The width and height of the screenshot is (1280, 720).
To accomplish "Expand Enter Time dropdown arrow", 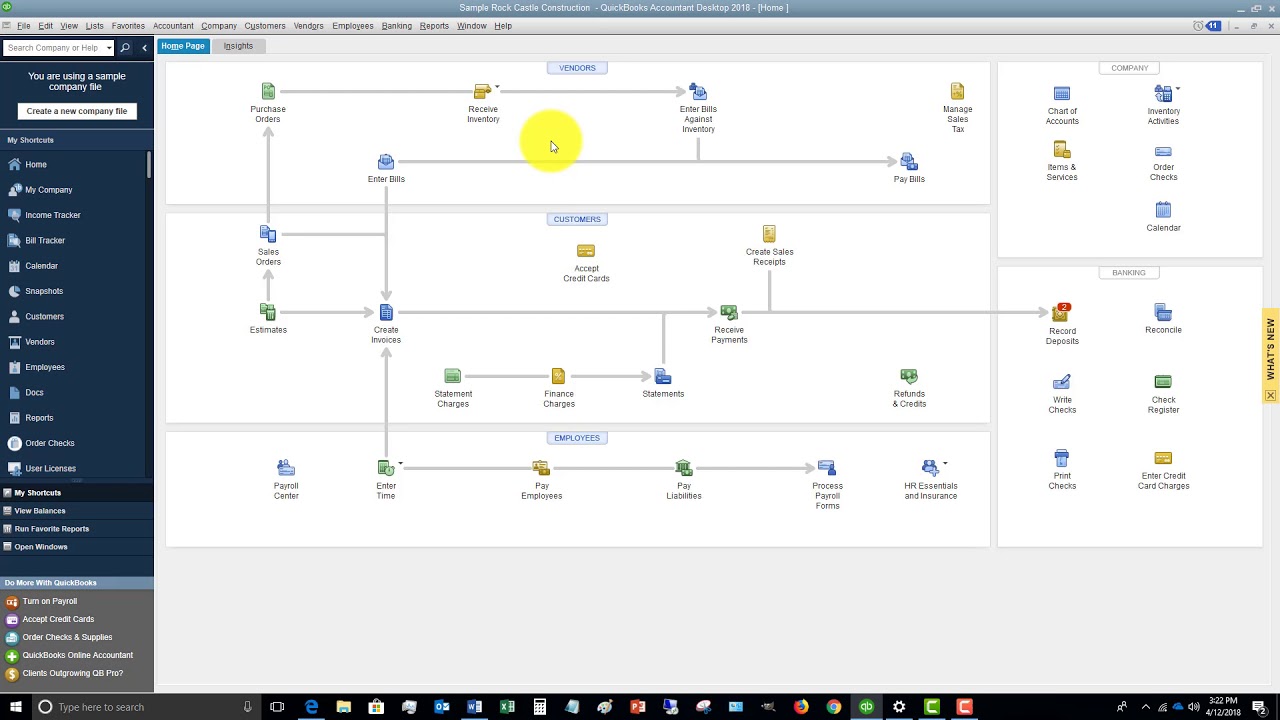I will click(400, 464).
